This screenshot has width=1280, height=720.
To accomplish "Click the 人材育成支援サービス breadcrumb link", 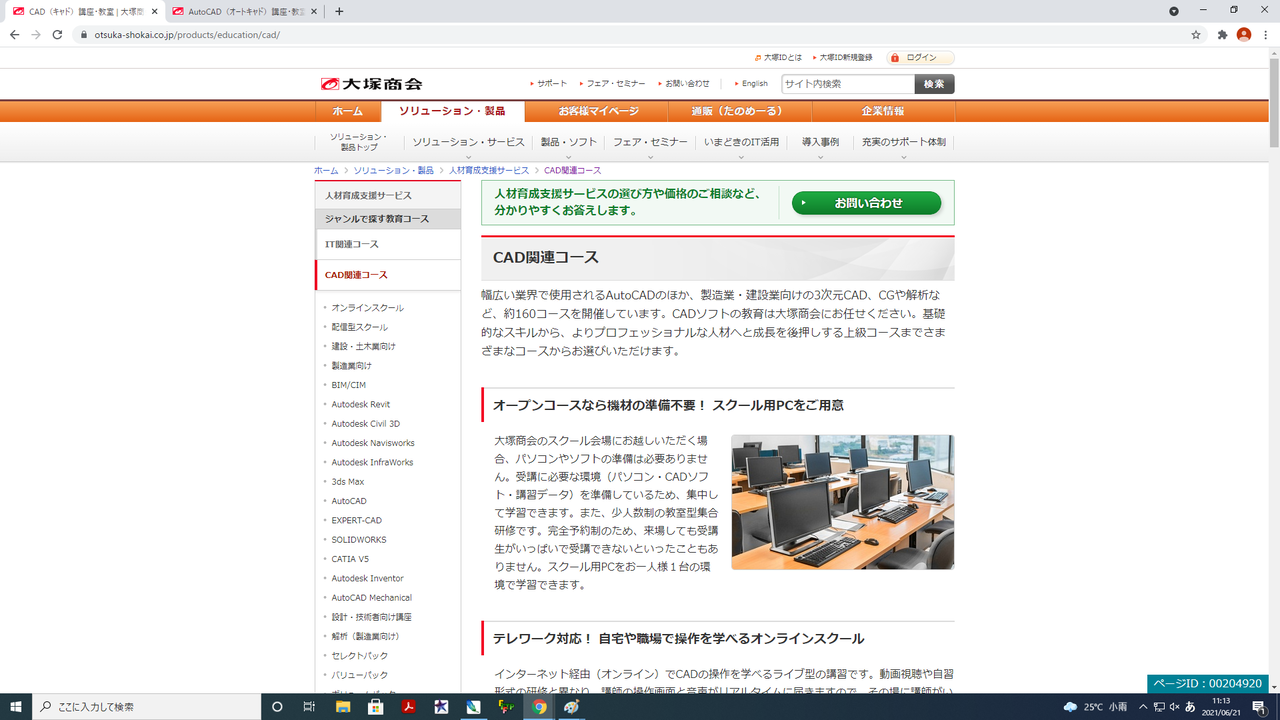I will pyautogui.click(x=489, y=171).
